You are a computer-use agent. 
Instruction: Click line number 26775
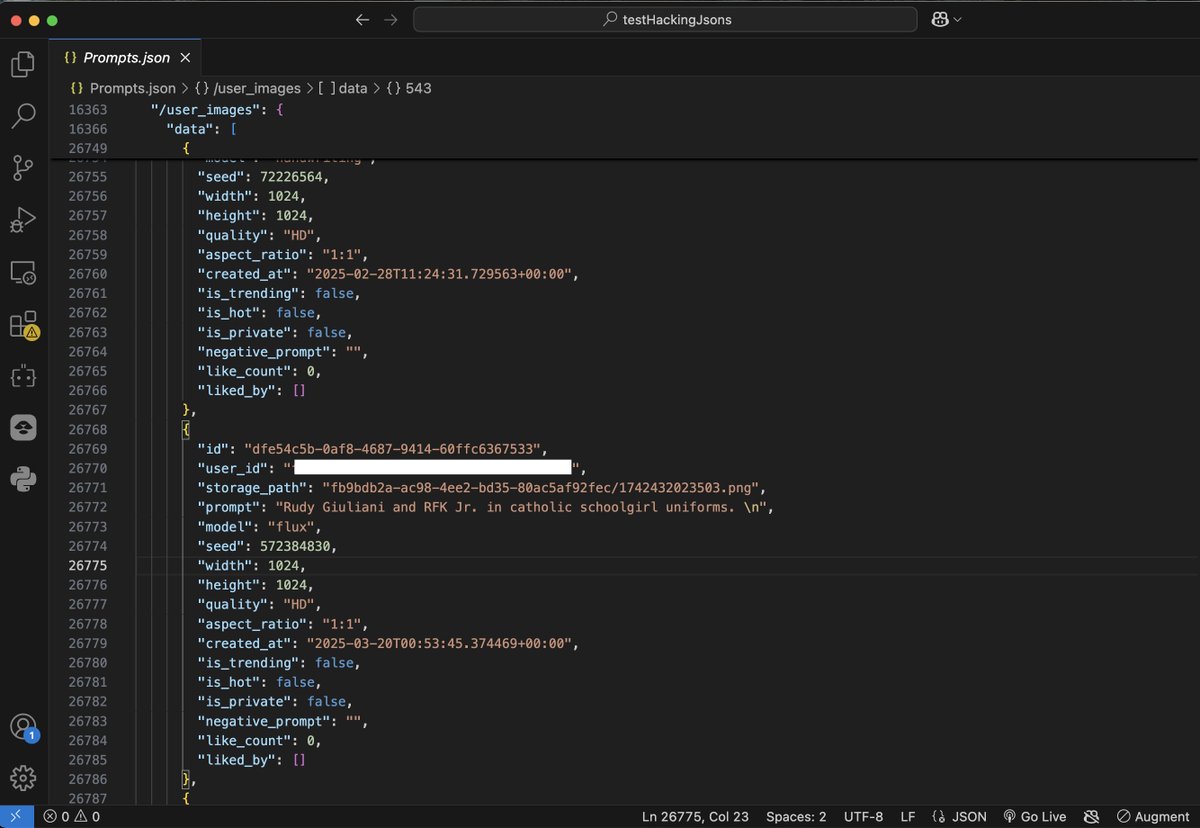tap(88, 565)
